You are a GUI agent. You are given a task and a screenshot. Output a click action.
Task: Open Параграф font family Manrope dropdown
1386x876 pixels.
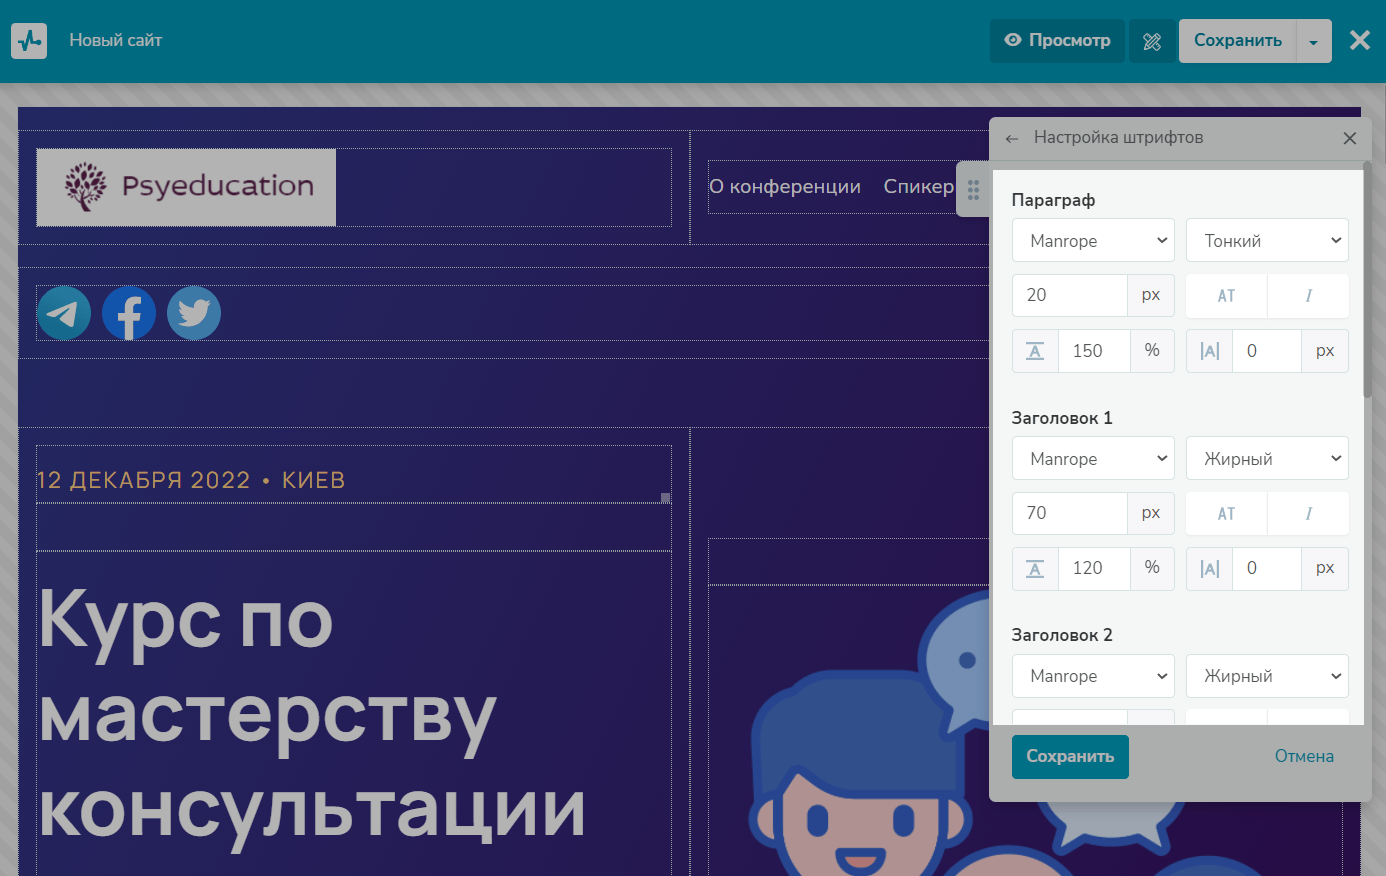coord(1093,241)
